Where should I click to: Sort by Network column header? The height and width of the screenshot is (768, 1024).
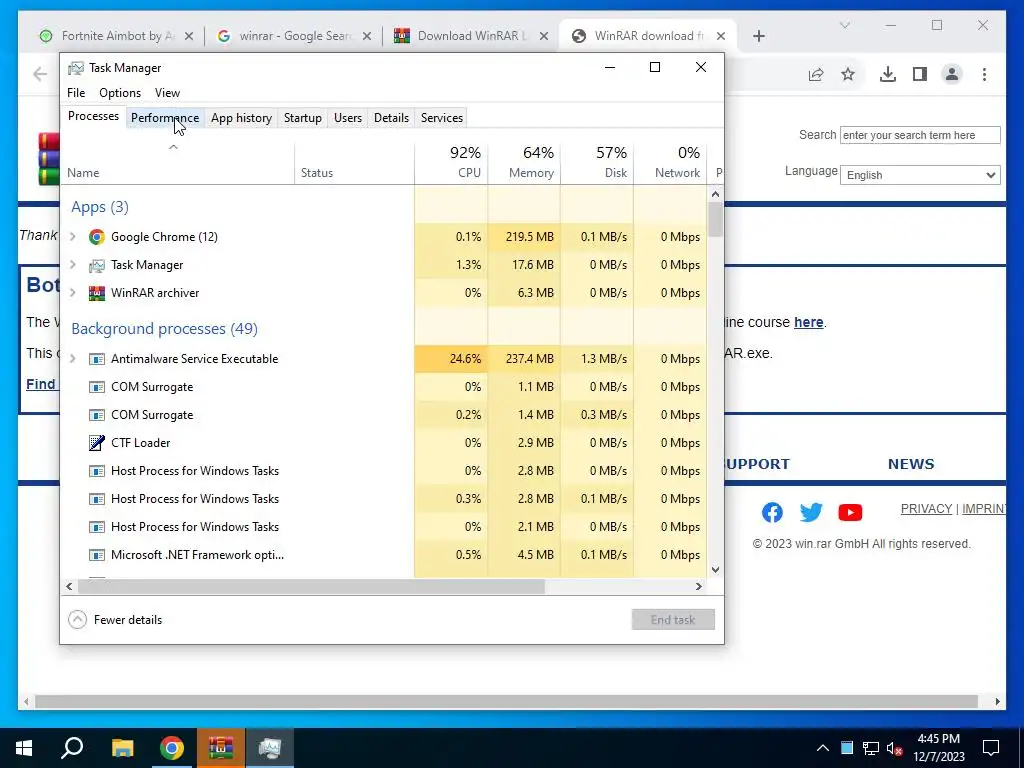[x=670, y=161]
